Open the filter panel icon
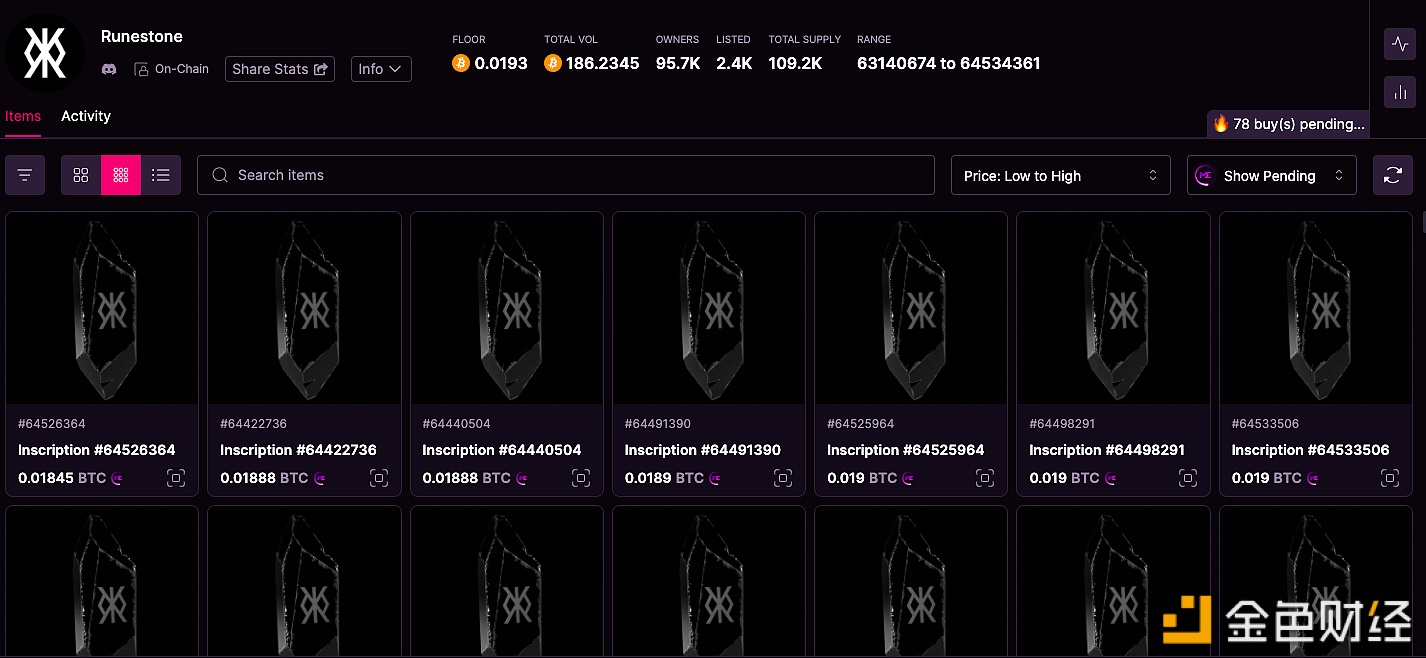The height and width of the screenshot is (658, 1426). coord(25,175)
